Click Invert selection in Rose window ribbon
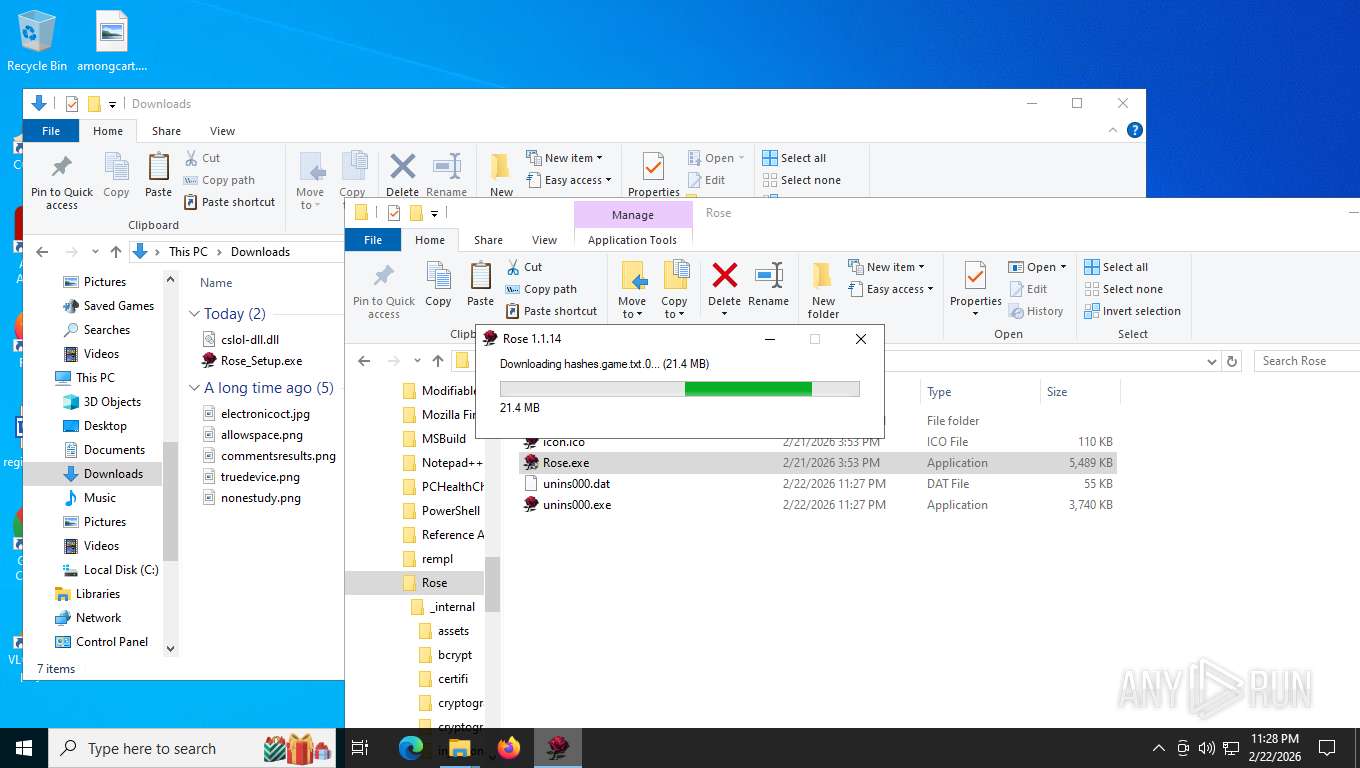Image resolution: width=1360 pixels, height=768 pixels. pos(1133,311)
